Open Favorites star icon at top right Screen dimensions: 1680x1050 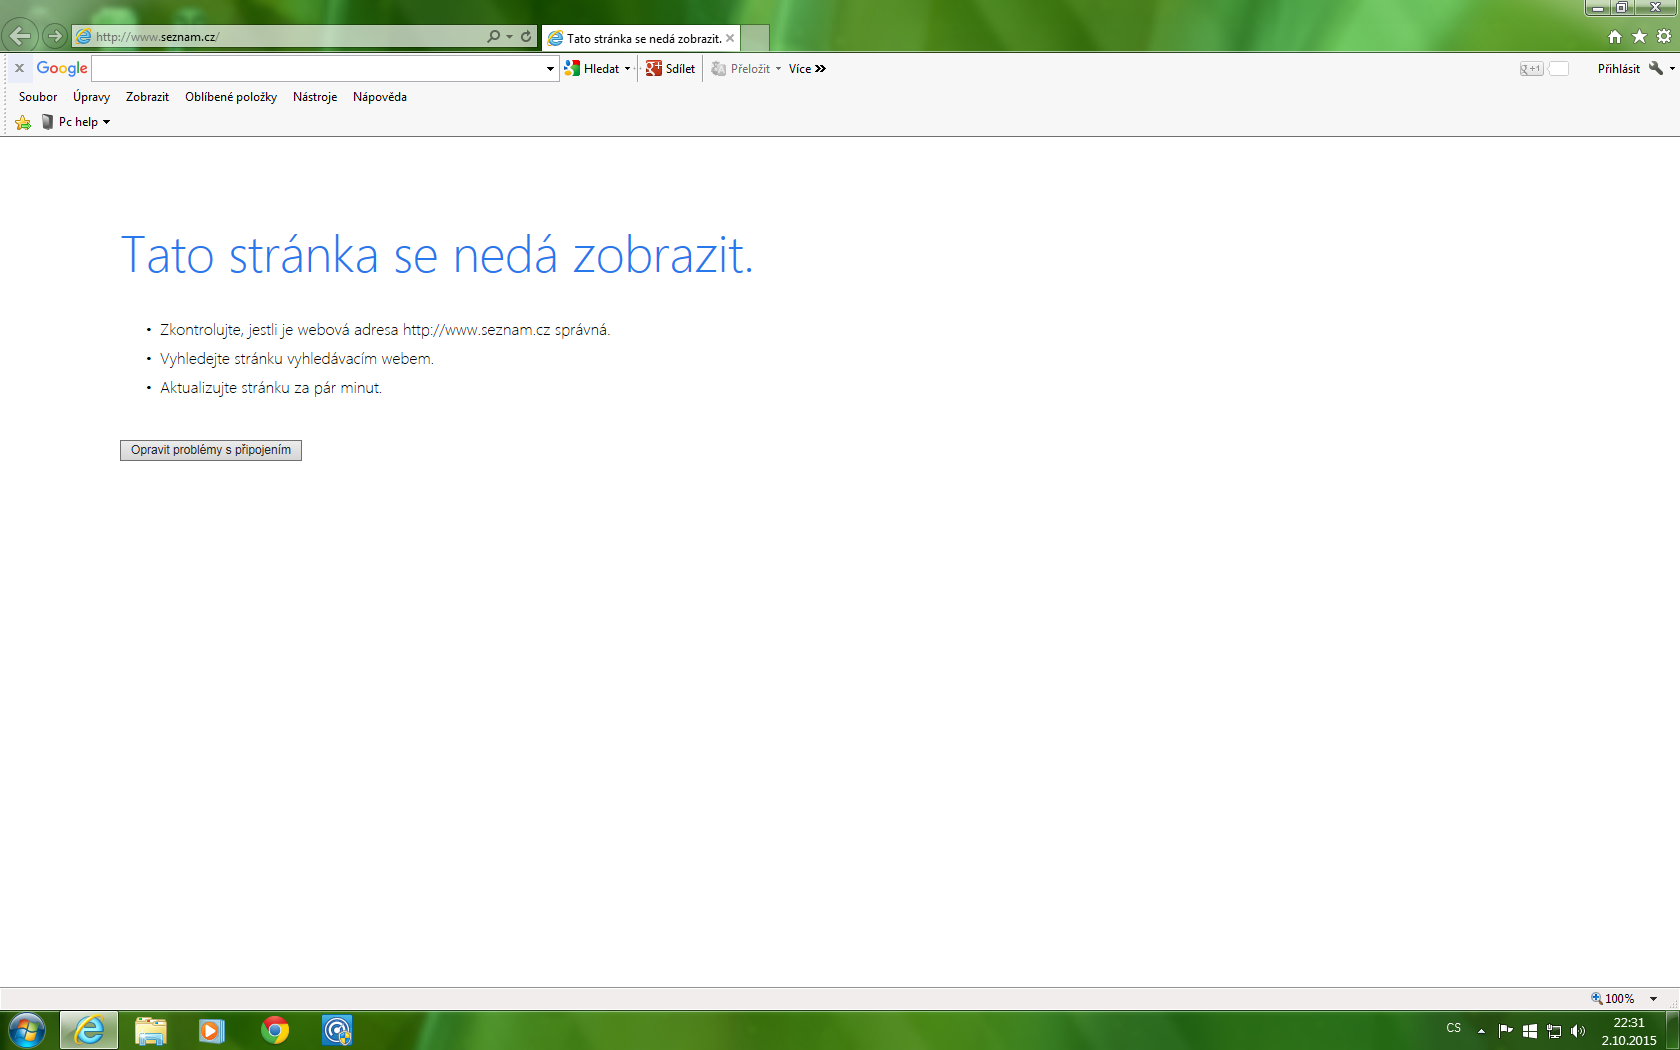(1639, 37)
